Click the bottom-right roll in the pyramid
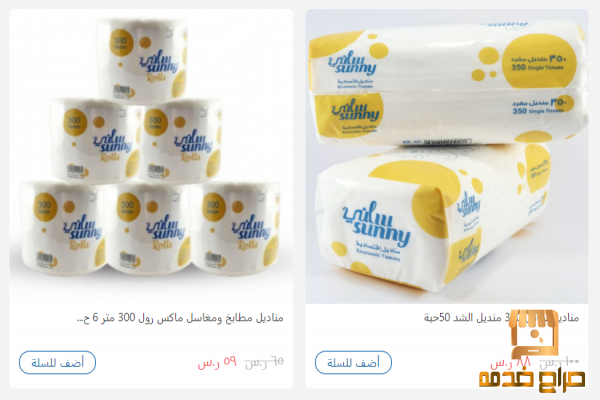 pyautogui.click(x=235, y=228)
